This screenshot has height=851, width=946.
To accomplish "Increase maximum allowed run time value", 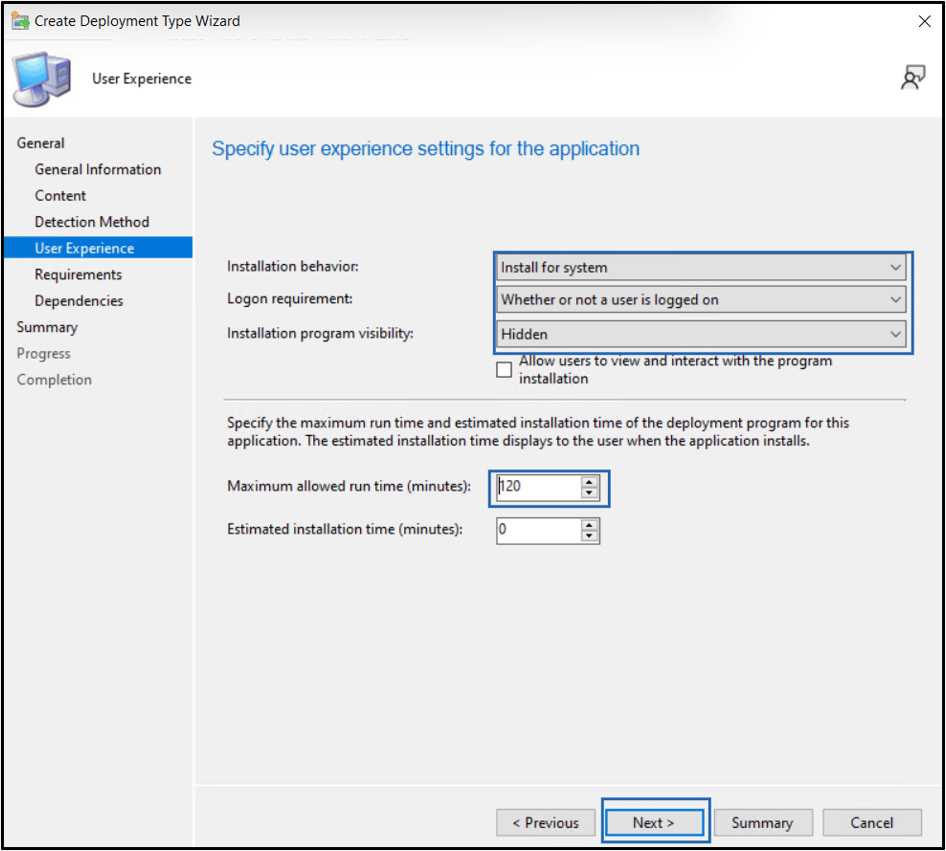I will tap(589, 481).
